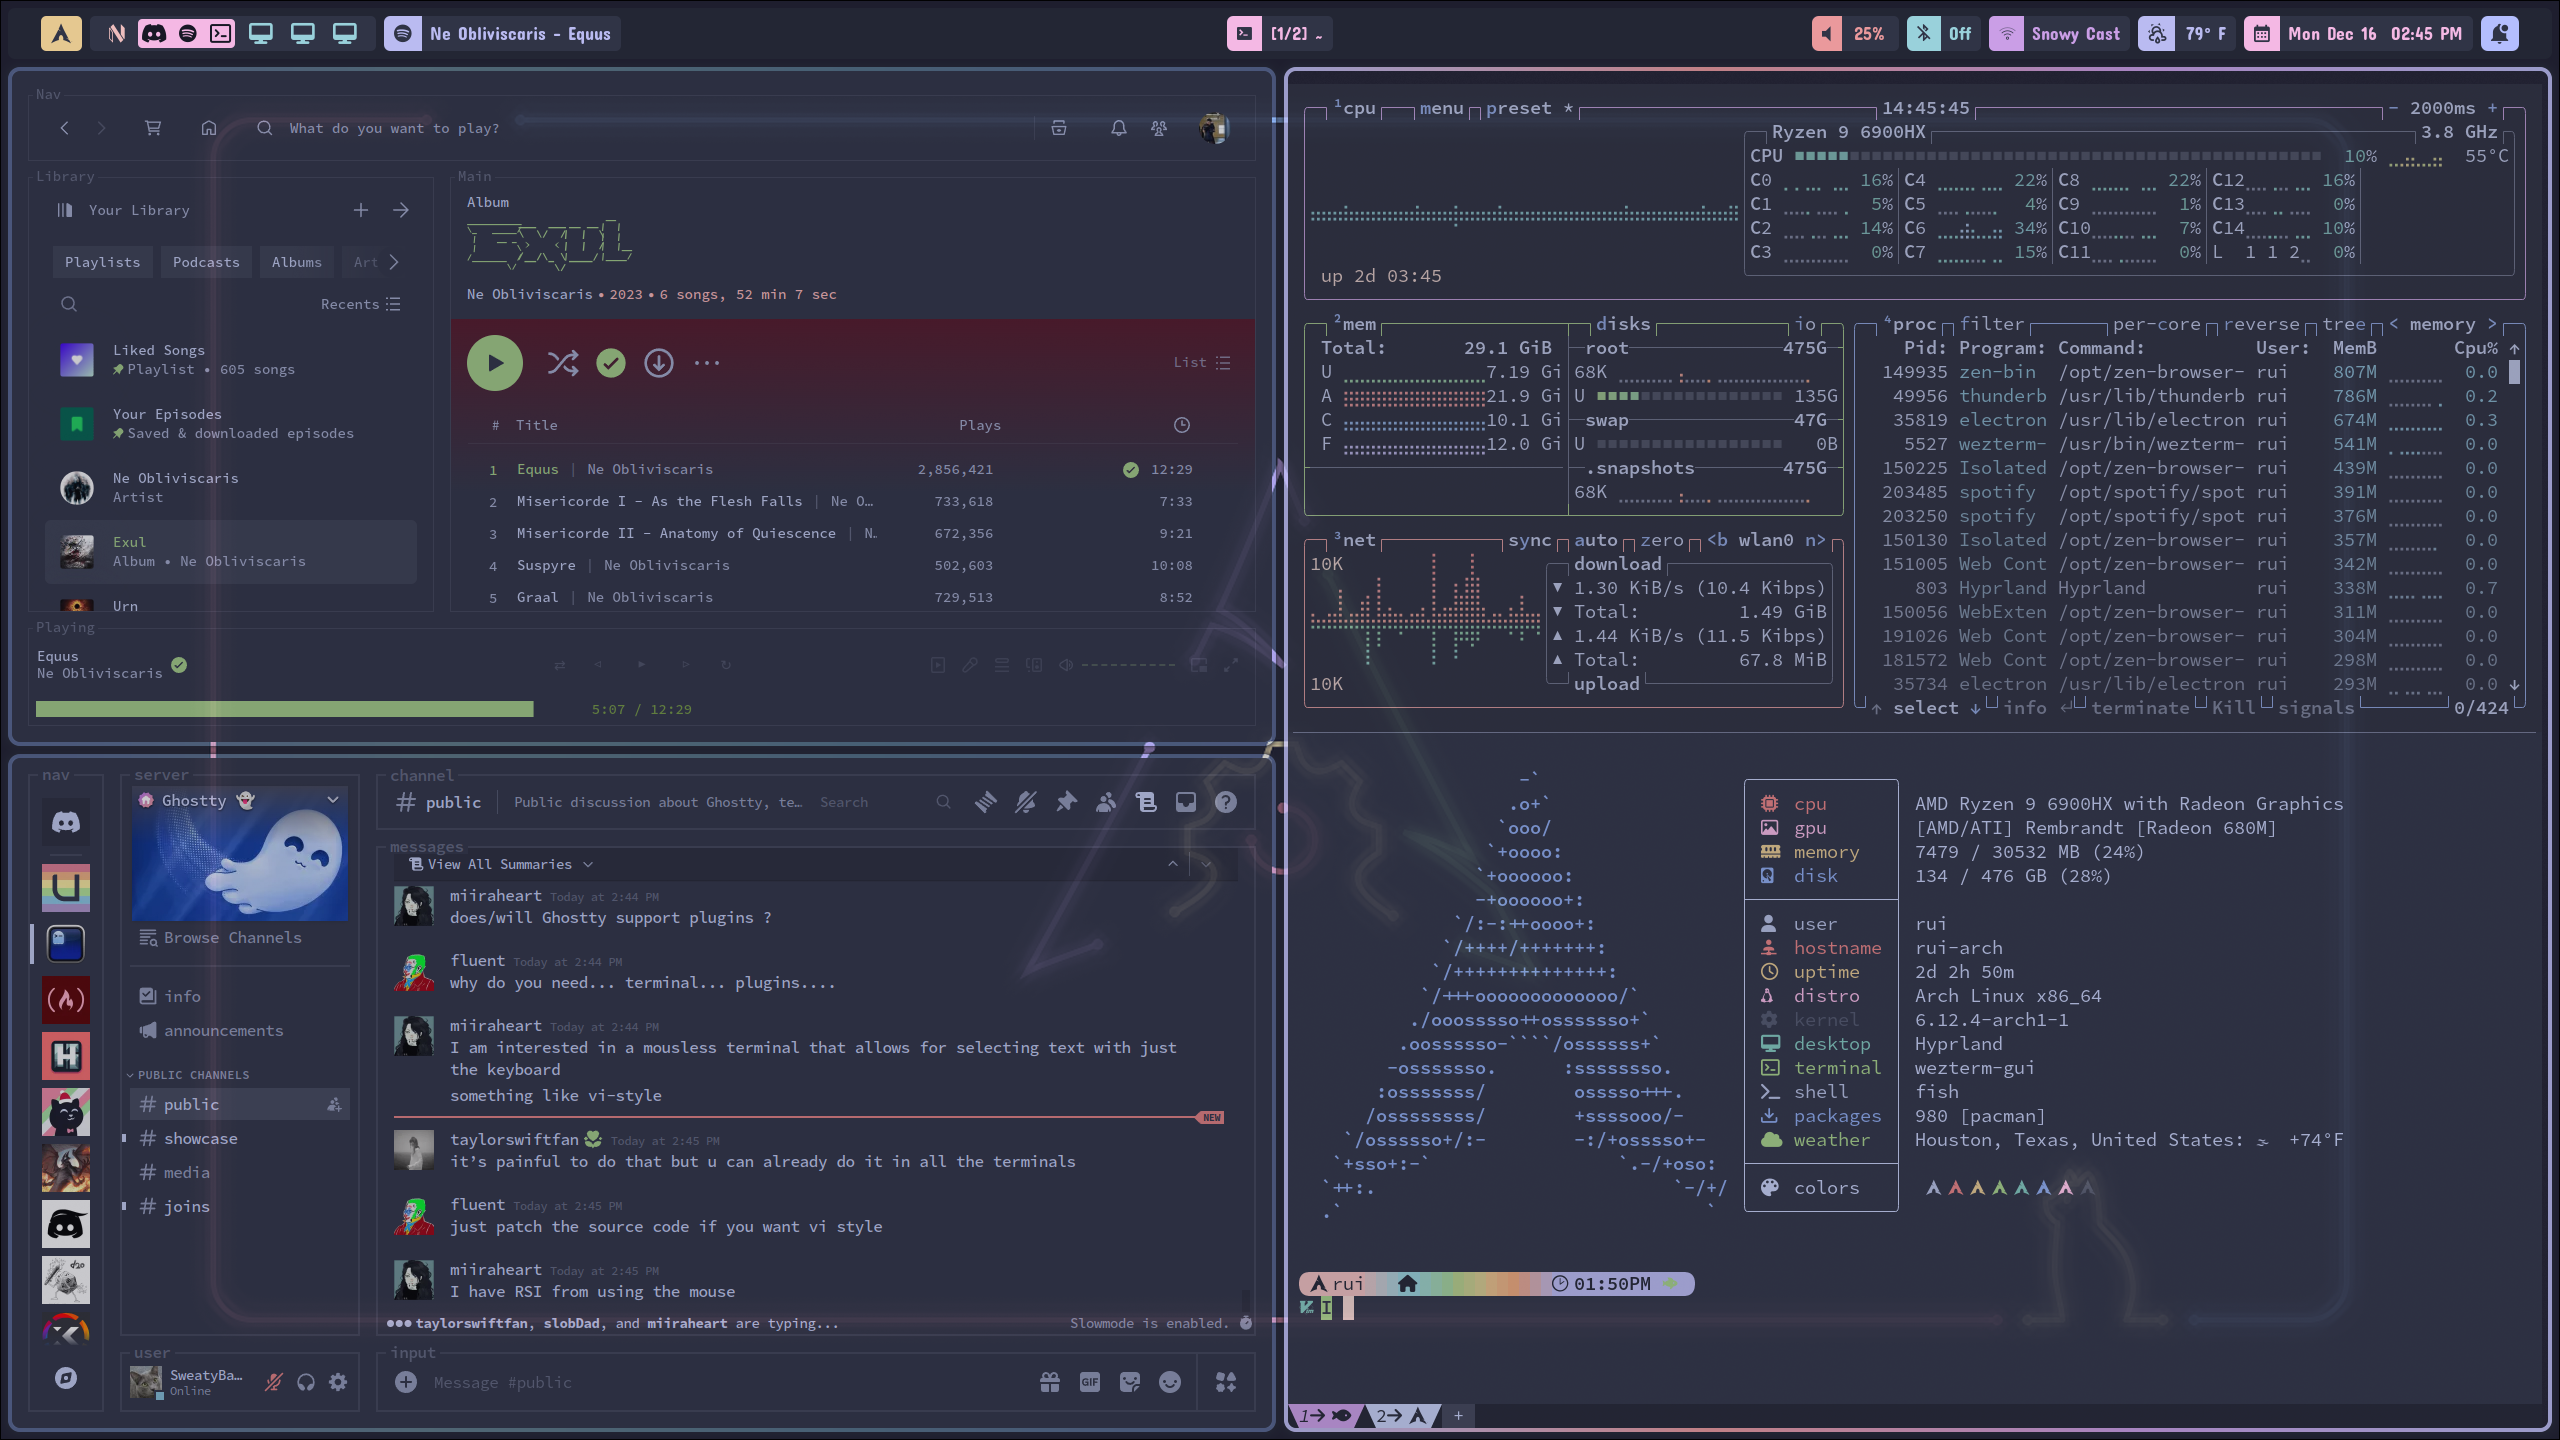2560x1440 pixels.
Task: Click the plus icon in Your Library
Action: [361, 210]
